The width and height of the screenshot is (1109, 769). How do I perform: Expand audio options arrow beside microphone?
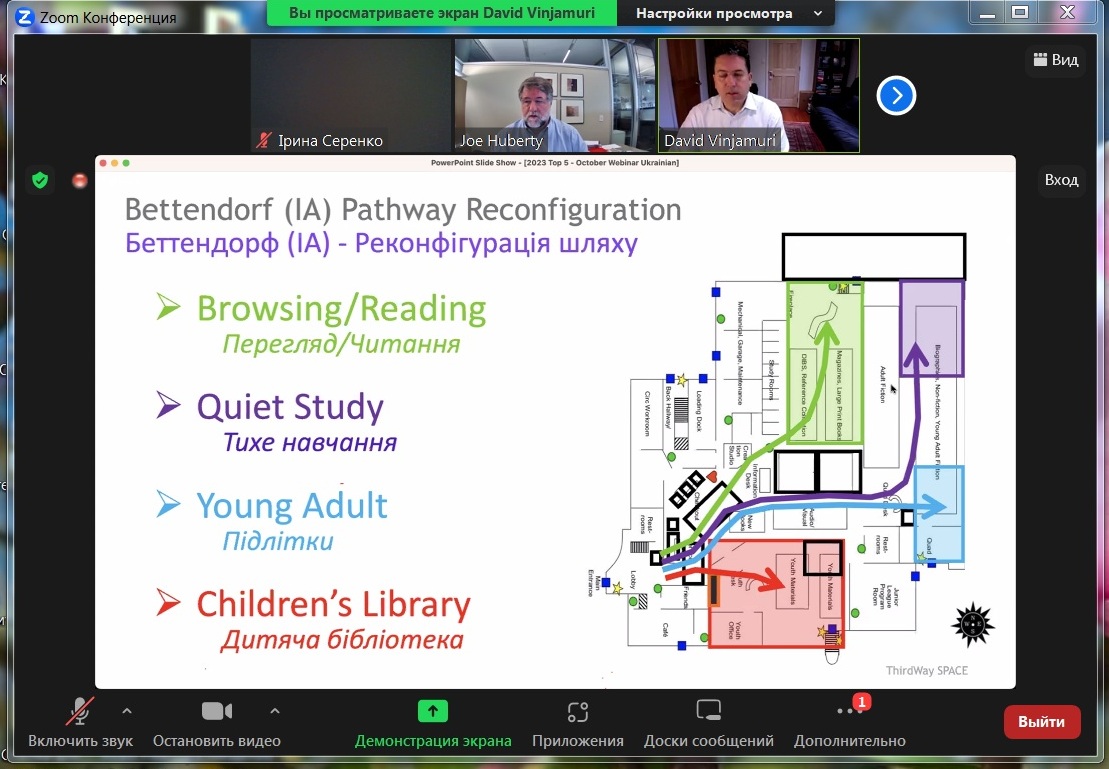click(x=126, y=711)
